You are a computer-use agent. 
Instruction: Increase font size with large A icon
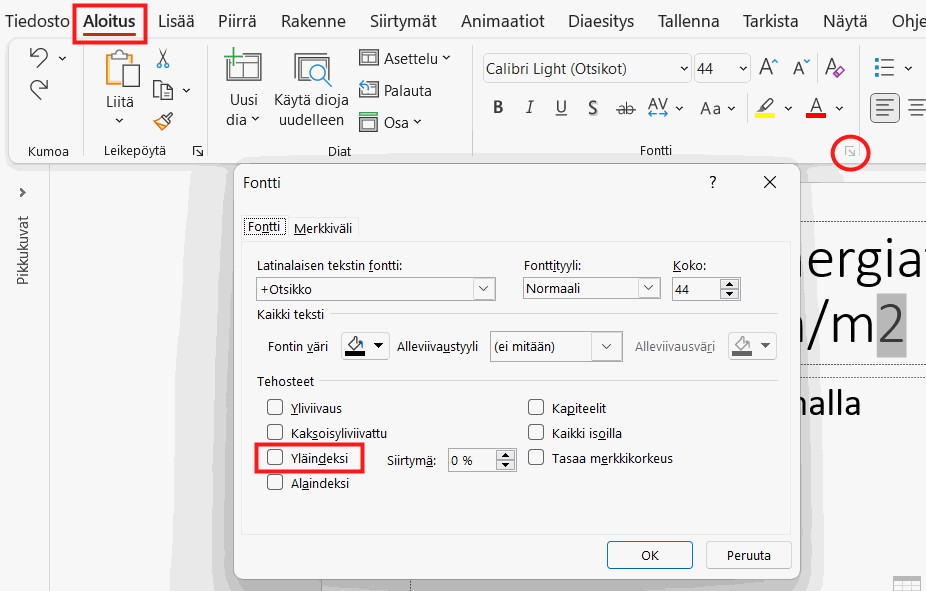click(768, 67)
